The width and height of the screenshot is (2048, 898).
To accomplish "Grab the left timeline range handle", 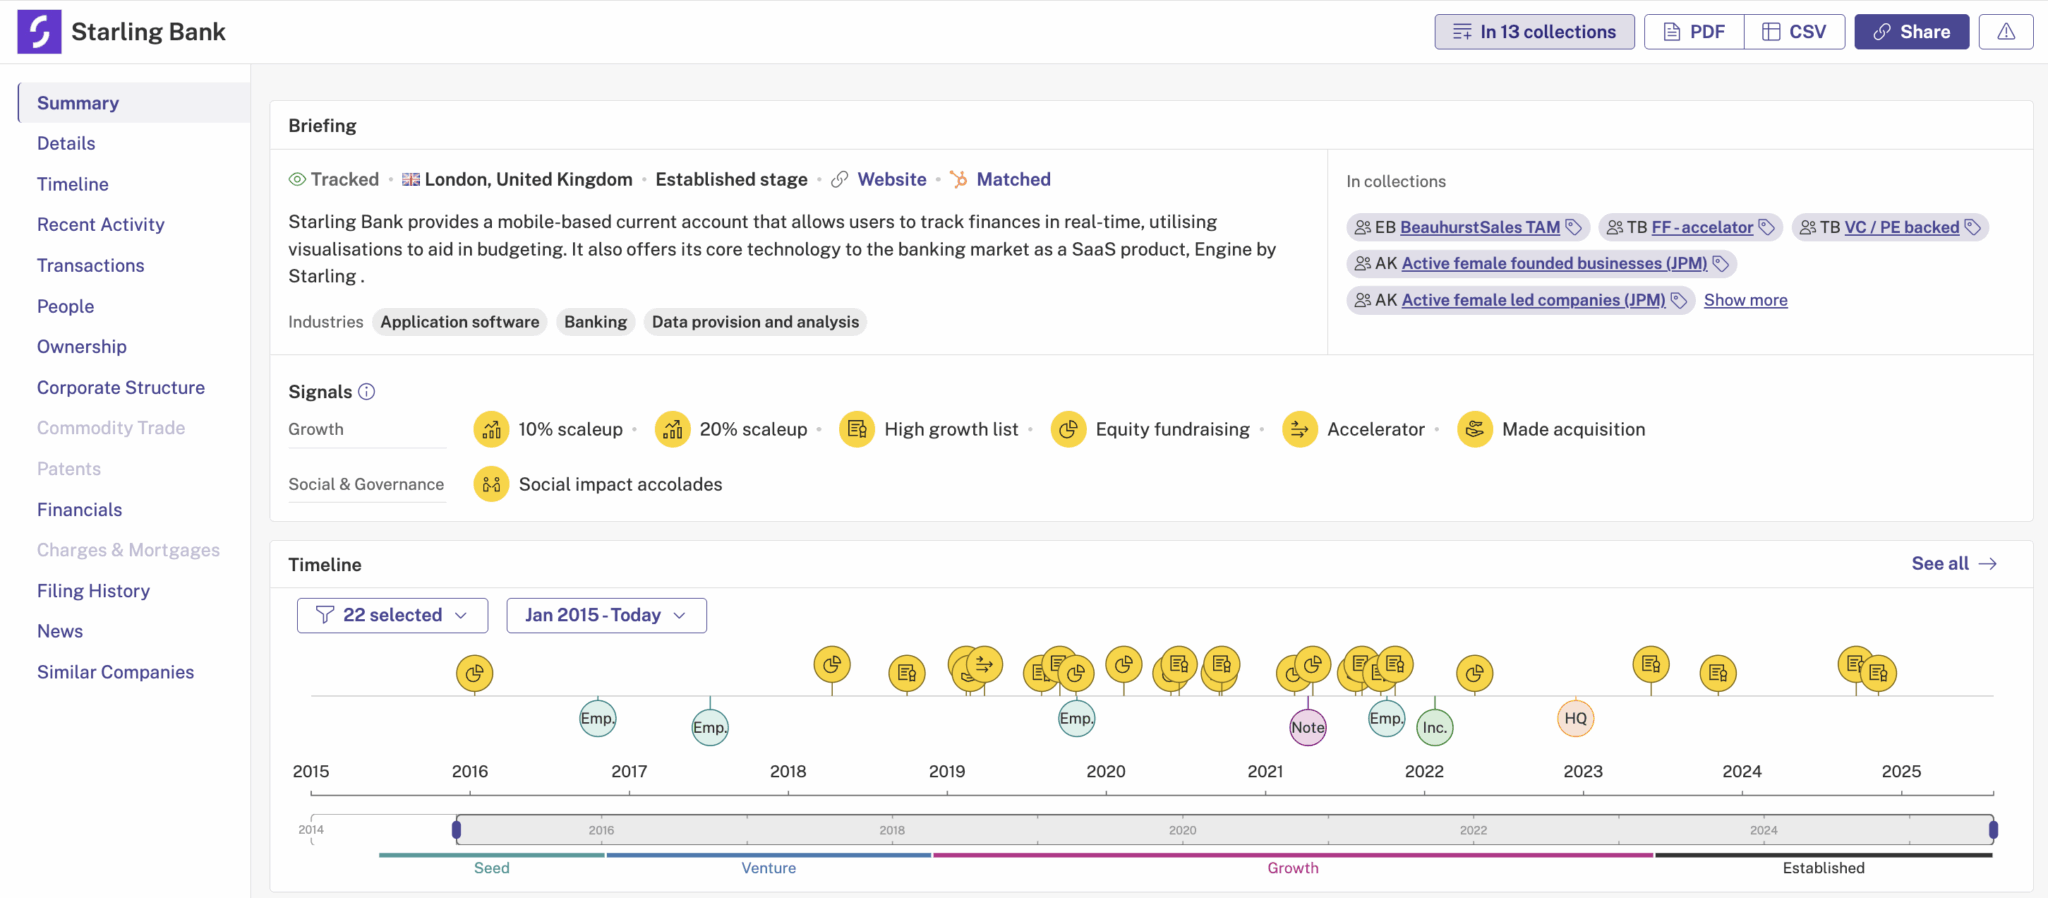I will (457, 829).
